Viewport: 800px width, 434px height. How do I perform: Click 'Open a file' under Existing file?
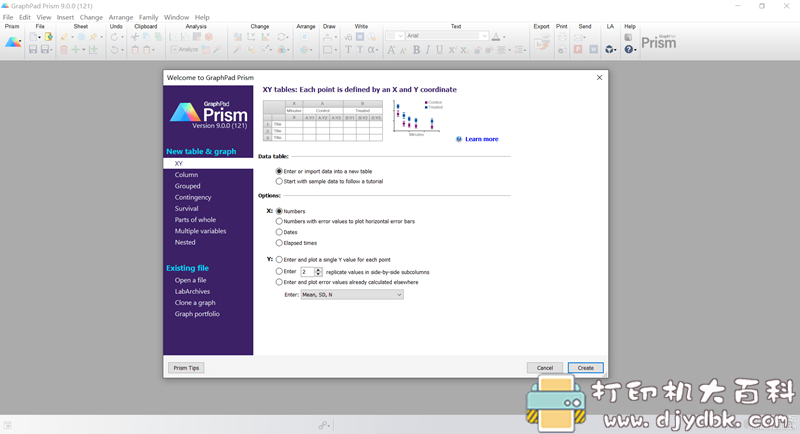[191, 280]
